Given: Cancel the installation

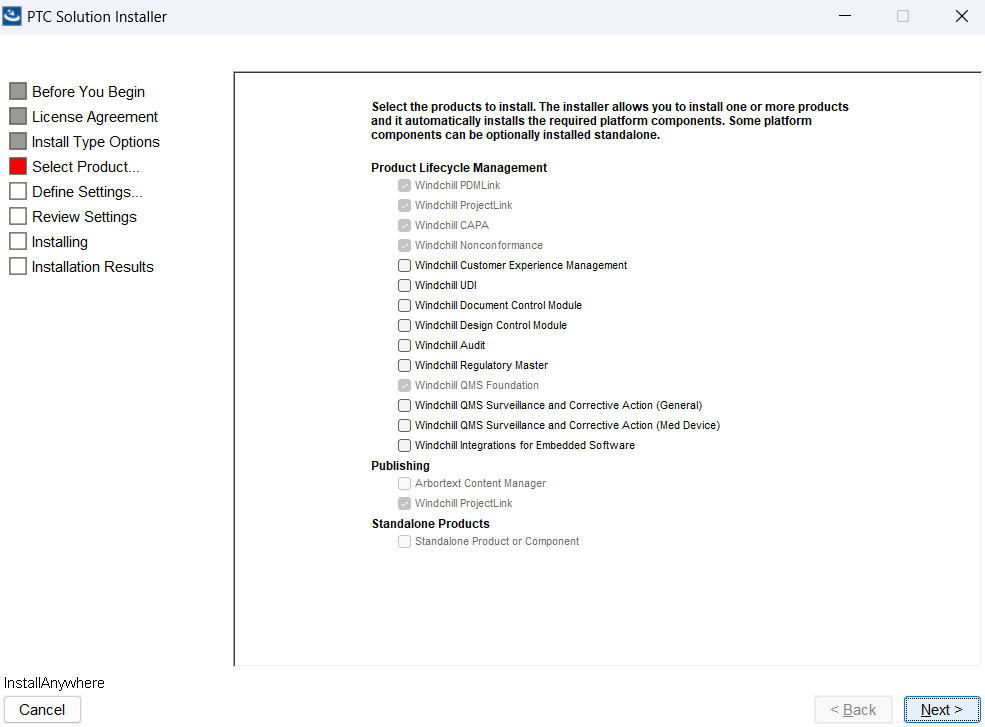Looking at the screenshot, I should pos(42,710).
